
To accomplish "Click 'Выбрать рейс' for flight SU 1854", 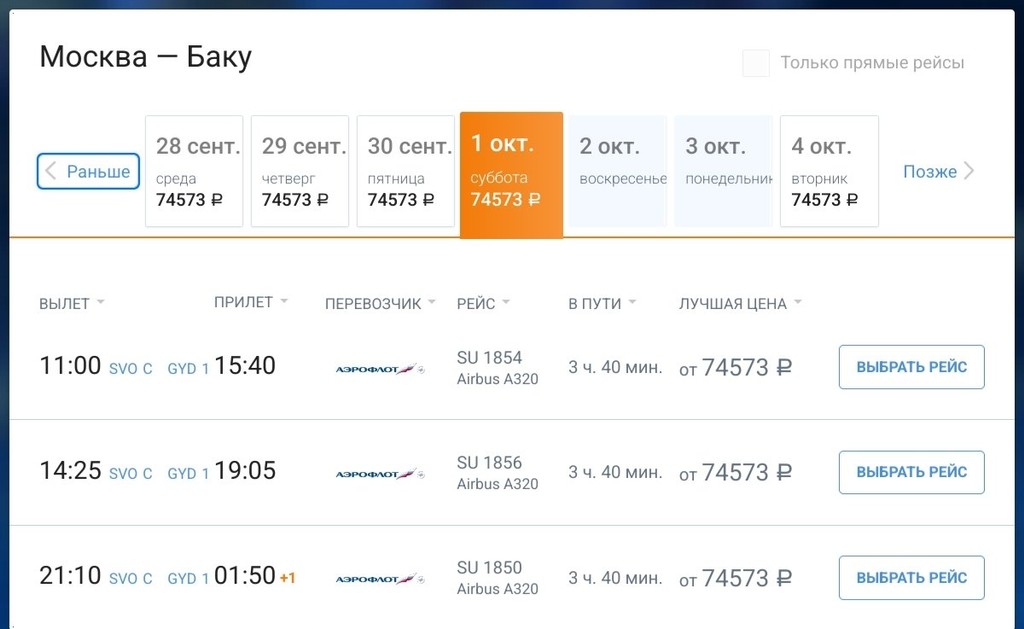I will pos(911,367).
